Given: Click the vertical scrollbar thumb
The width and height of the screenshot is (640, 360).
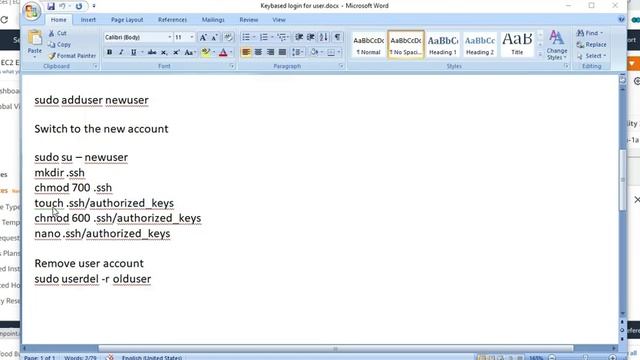Looking at the screenshot, I should pos(622,180).
